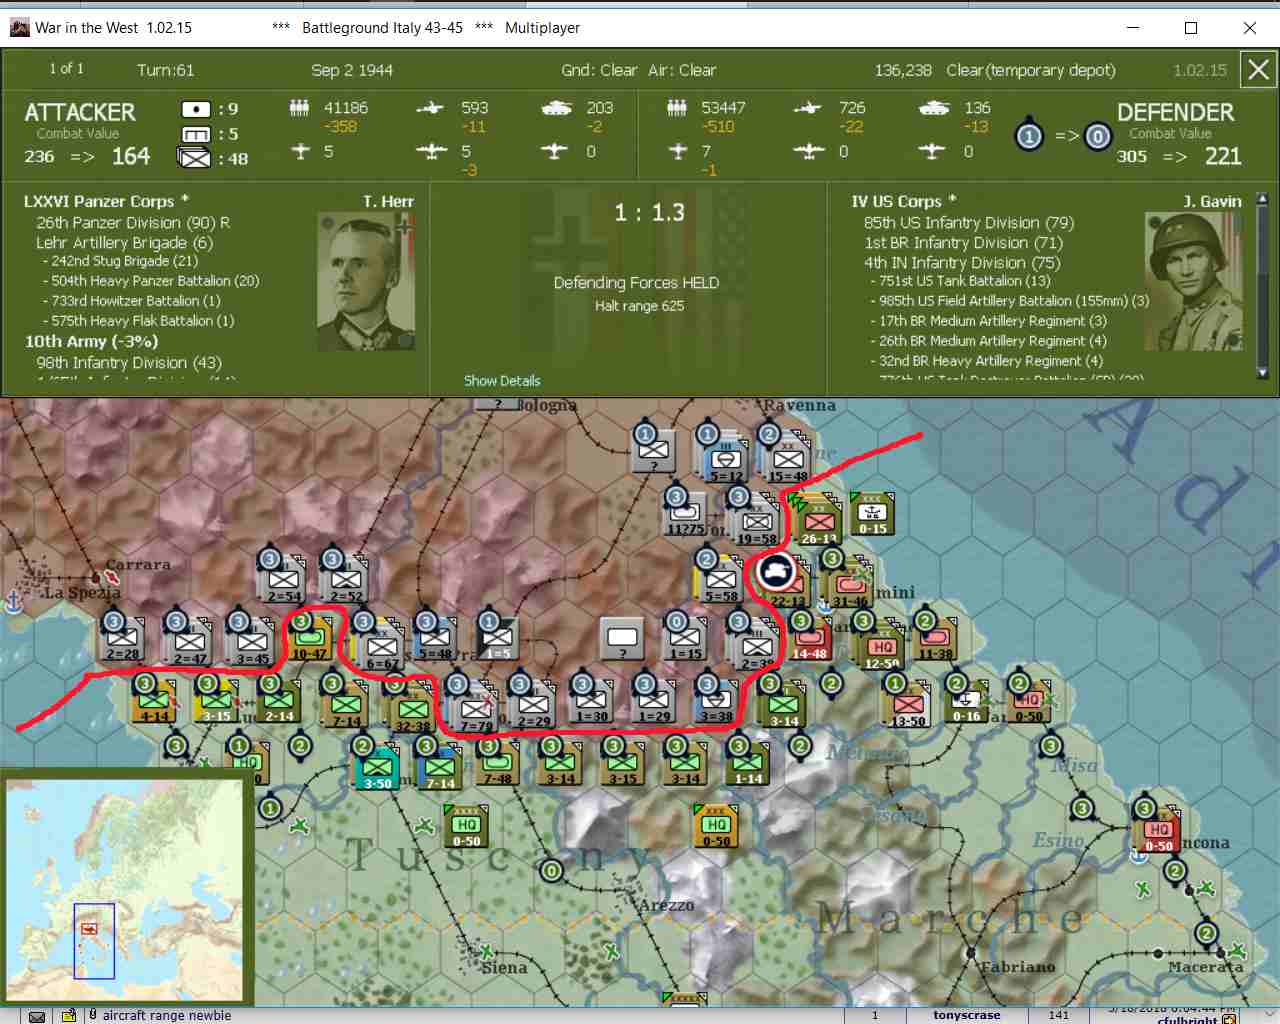Select the Axis stack labeled 19=58

pos(757,522)
